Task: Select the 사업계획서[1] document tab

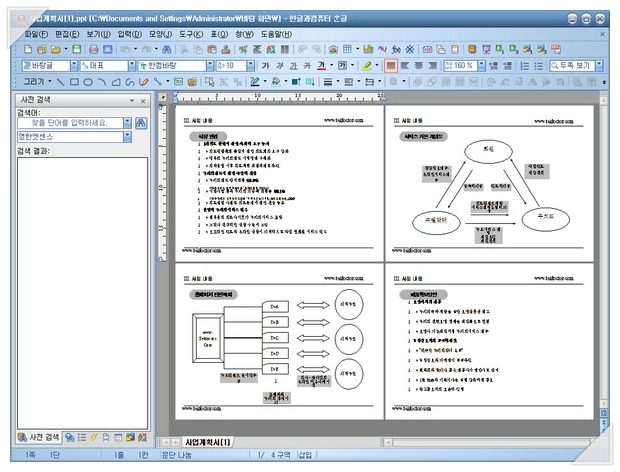Action: [x=208, y=441]
